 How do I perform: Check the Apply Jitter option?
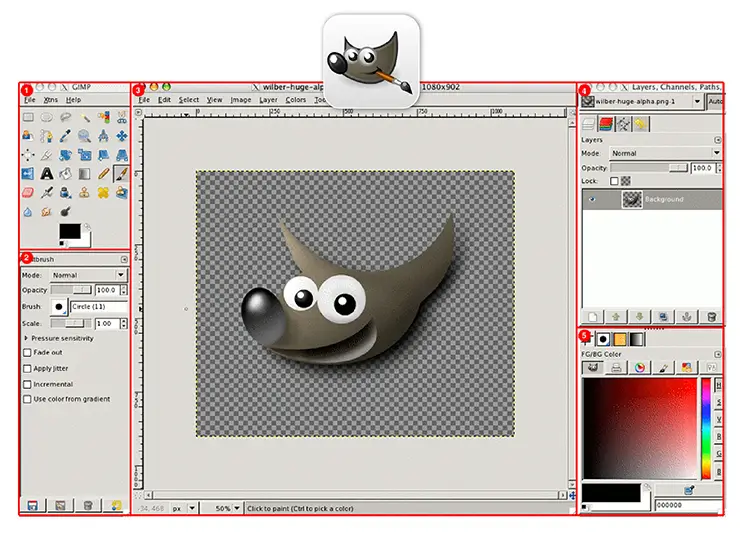coord(26,368)
